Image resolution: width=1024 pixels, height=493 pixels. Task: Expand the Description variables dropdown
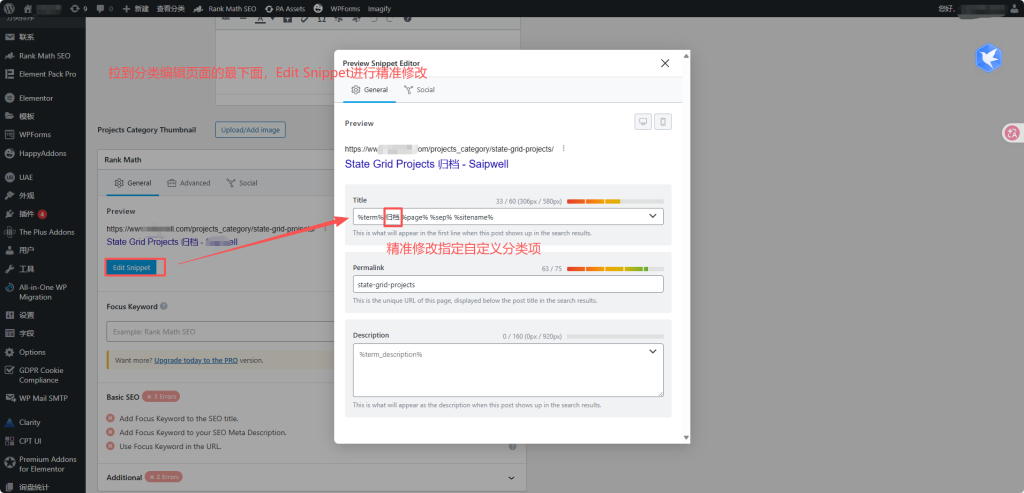tap(653, 351)
